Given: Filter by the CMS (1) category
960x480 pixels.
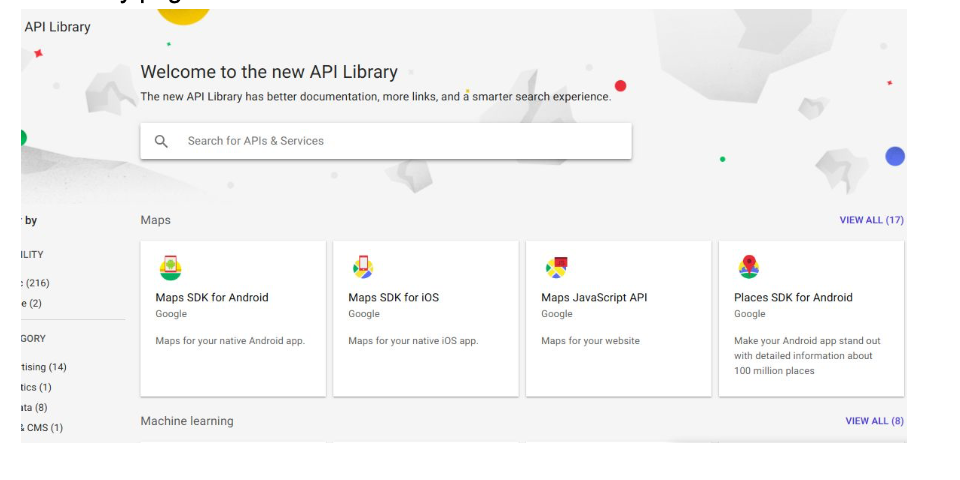Looking at the screenshot, I should click(42, 428).
